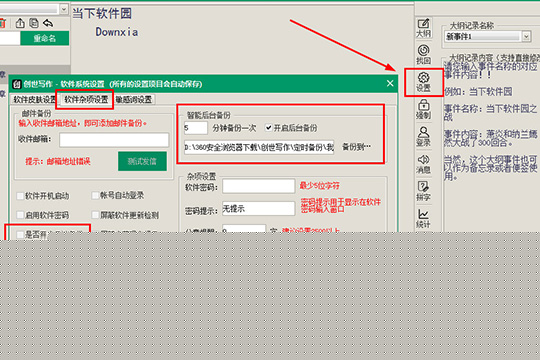
Task: Click the outline text 事件名称: 当下软件园之战
Action: 490,113
